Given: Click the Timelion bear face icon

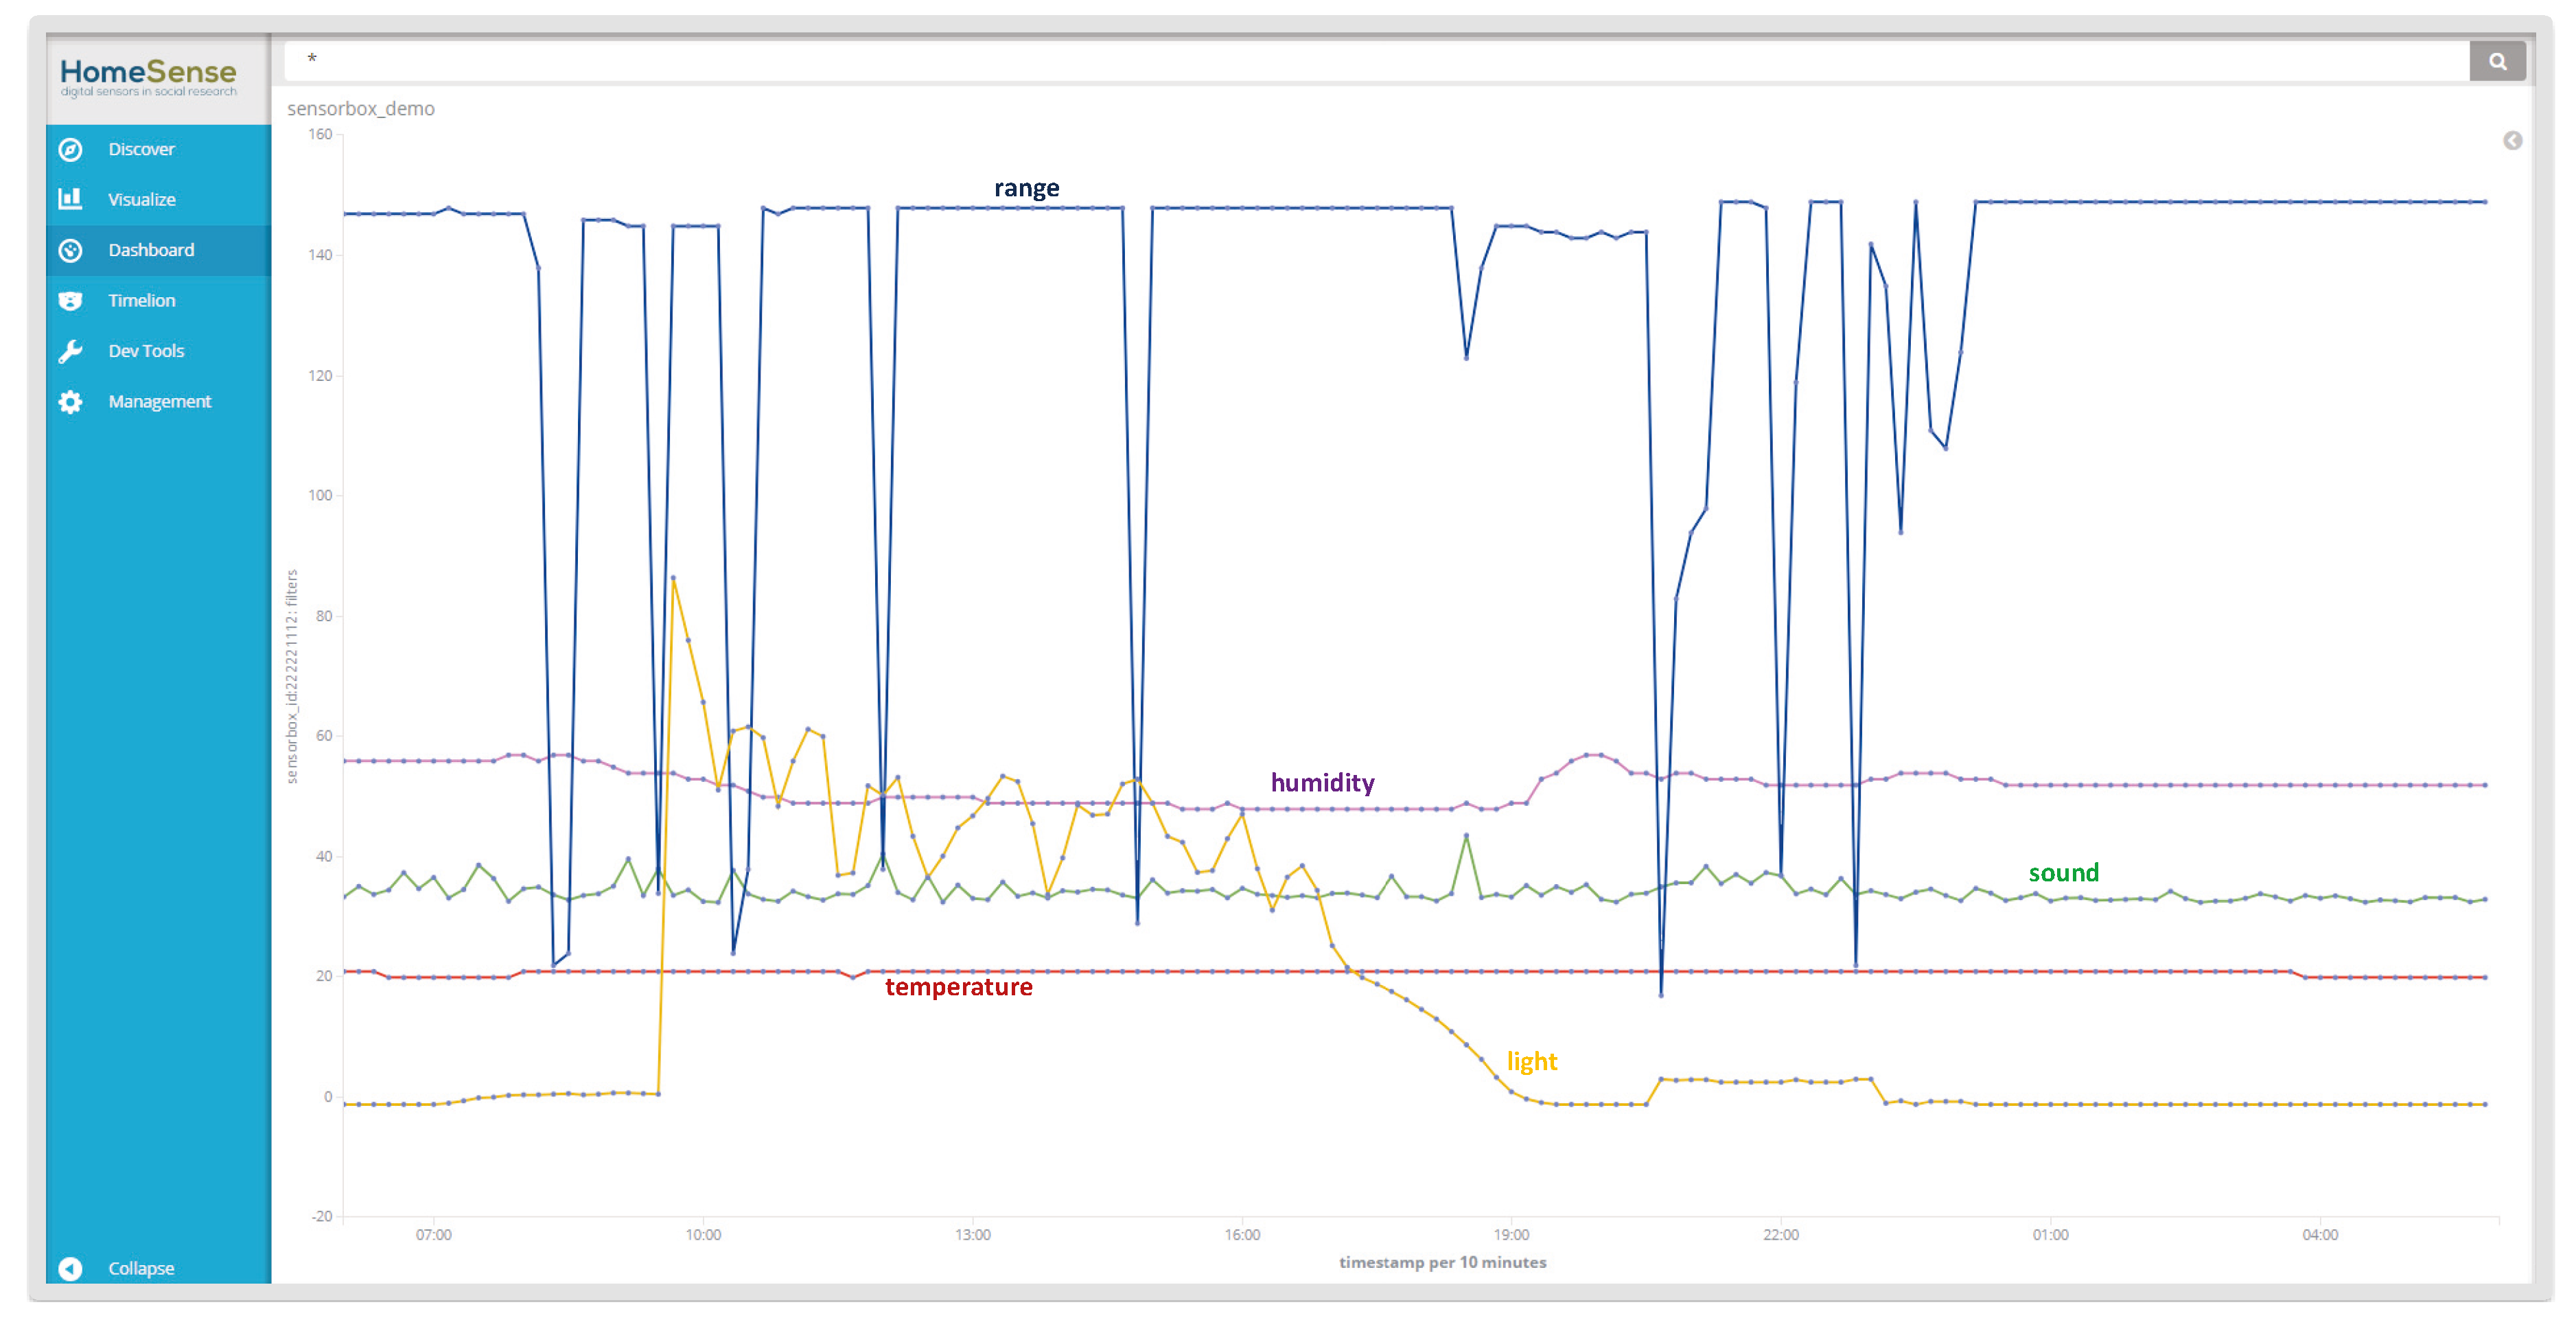Looking at the screenshot, I should click(70, 301).
